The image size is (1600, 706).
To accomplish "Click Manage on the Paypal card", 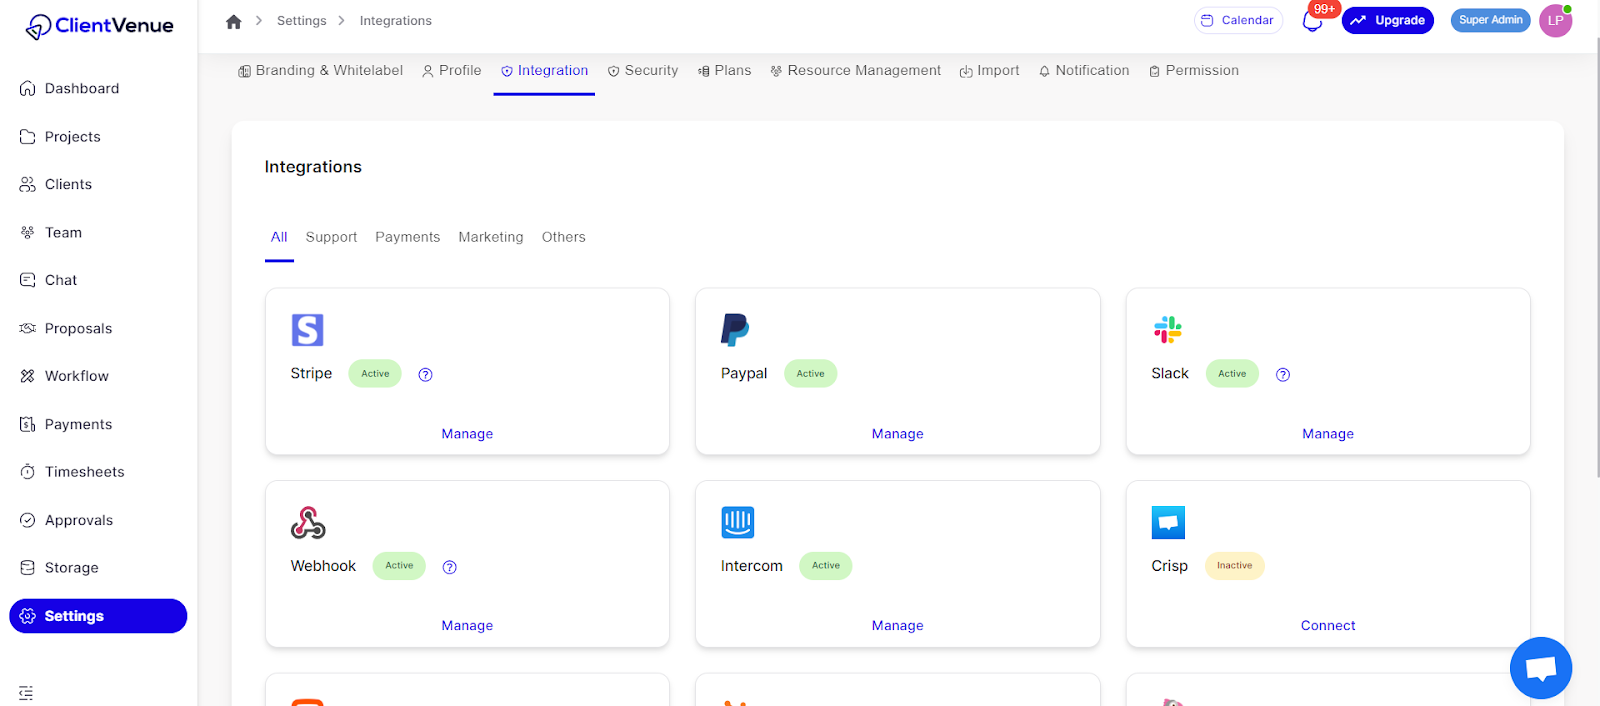I will 897,434.
